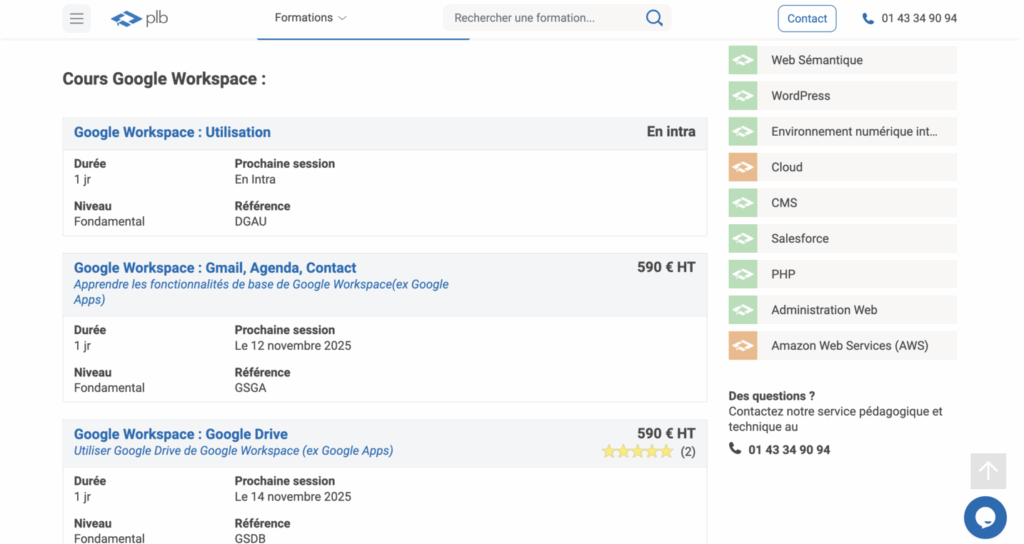Open Google Workspace : Google Drive course
Screen dimensions: 1024x544
tap(180, 434)
